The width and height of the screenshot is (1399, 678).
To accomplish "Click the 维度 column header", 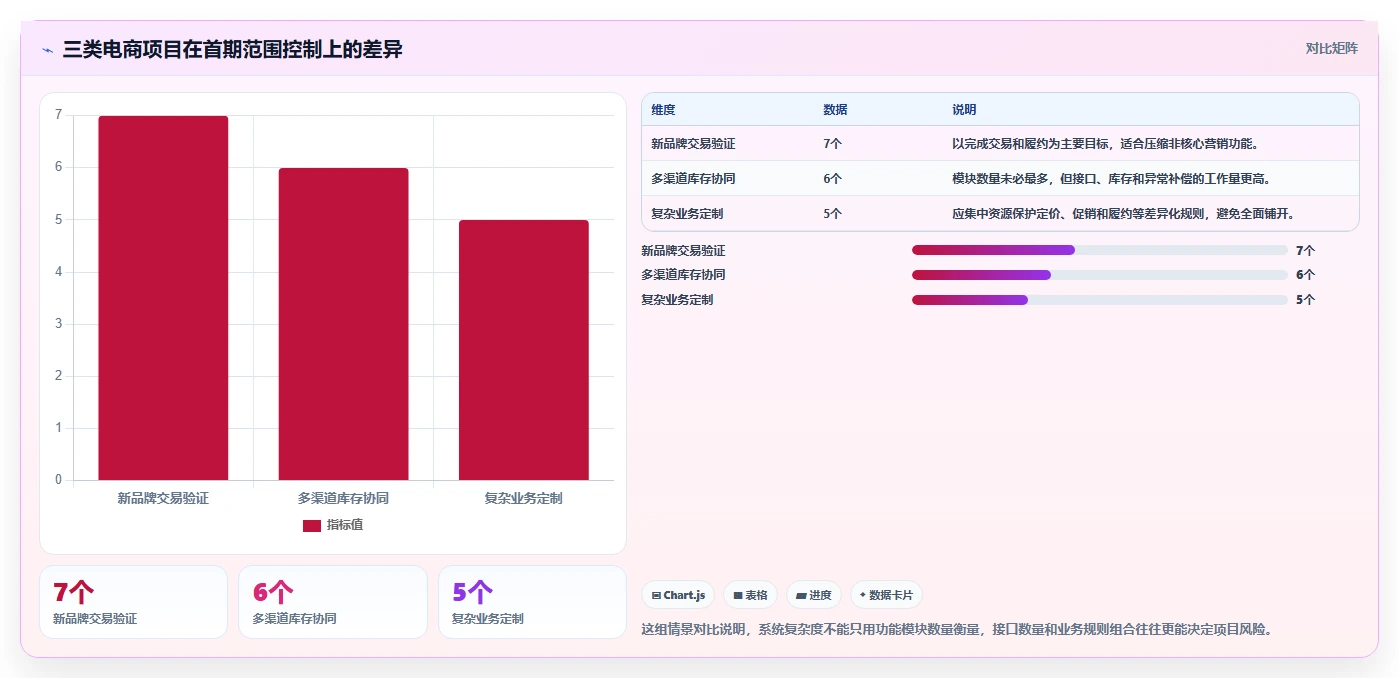I will click(663, 110).
